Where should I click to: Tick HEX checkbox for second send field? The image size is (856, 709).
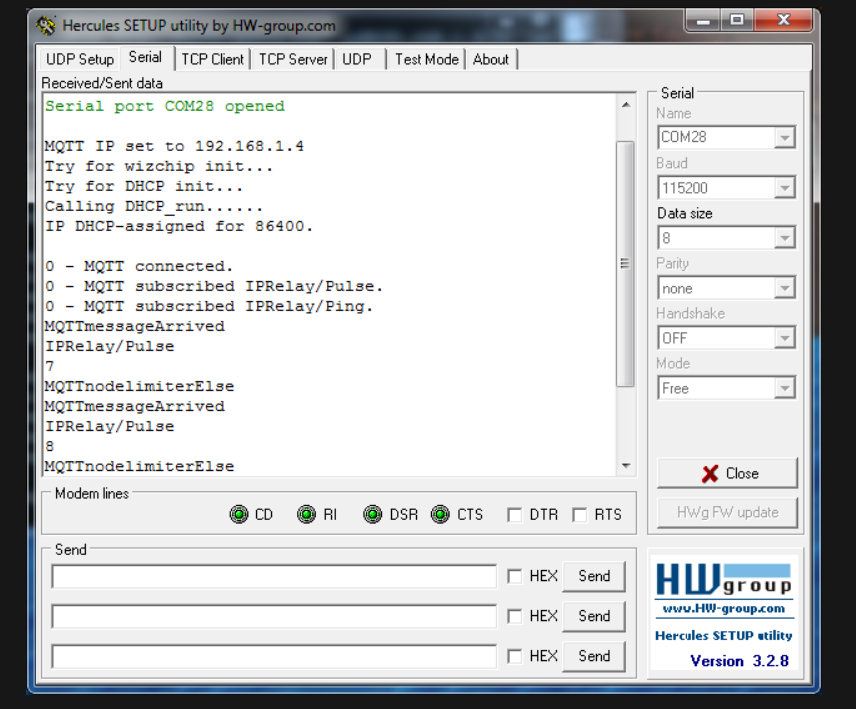point(514,616)
